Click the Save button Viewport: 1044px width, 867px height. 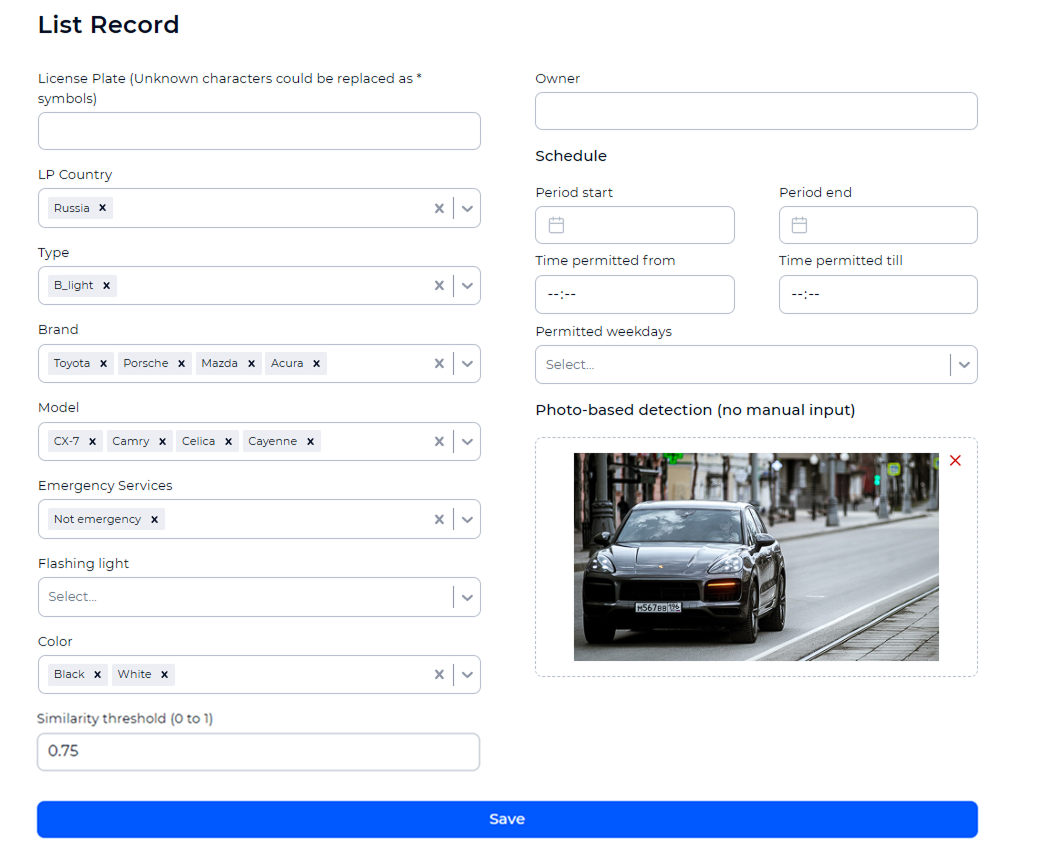click(507, 819)
